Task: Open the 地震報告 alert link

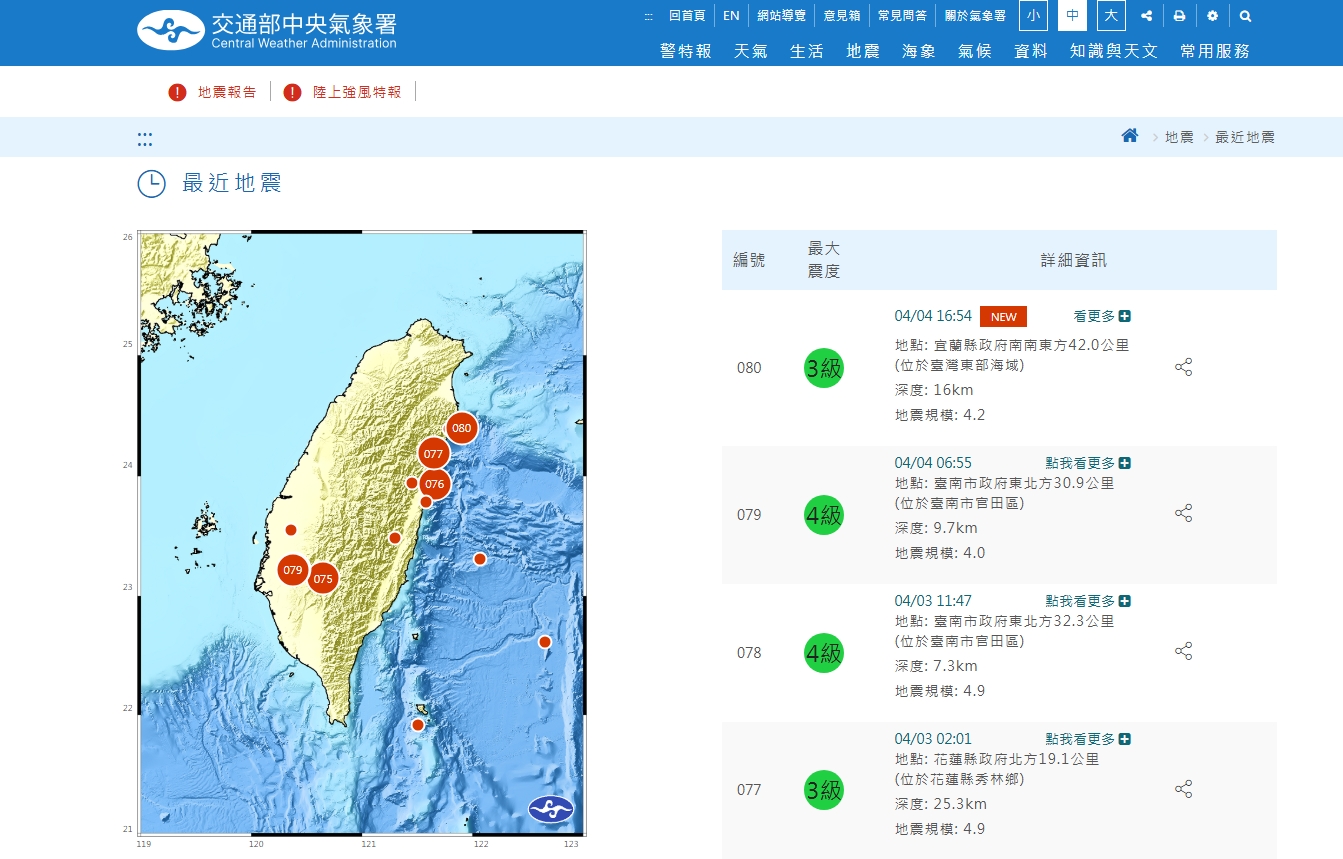Action: point(226,92)
